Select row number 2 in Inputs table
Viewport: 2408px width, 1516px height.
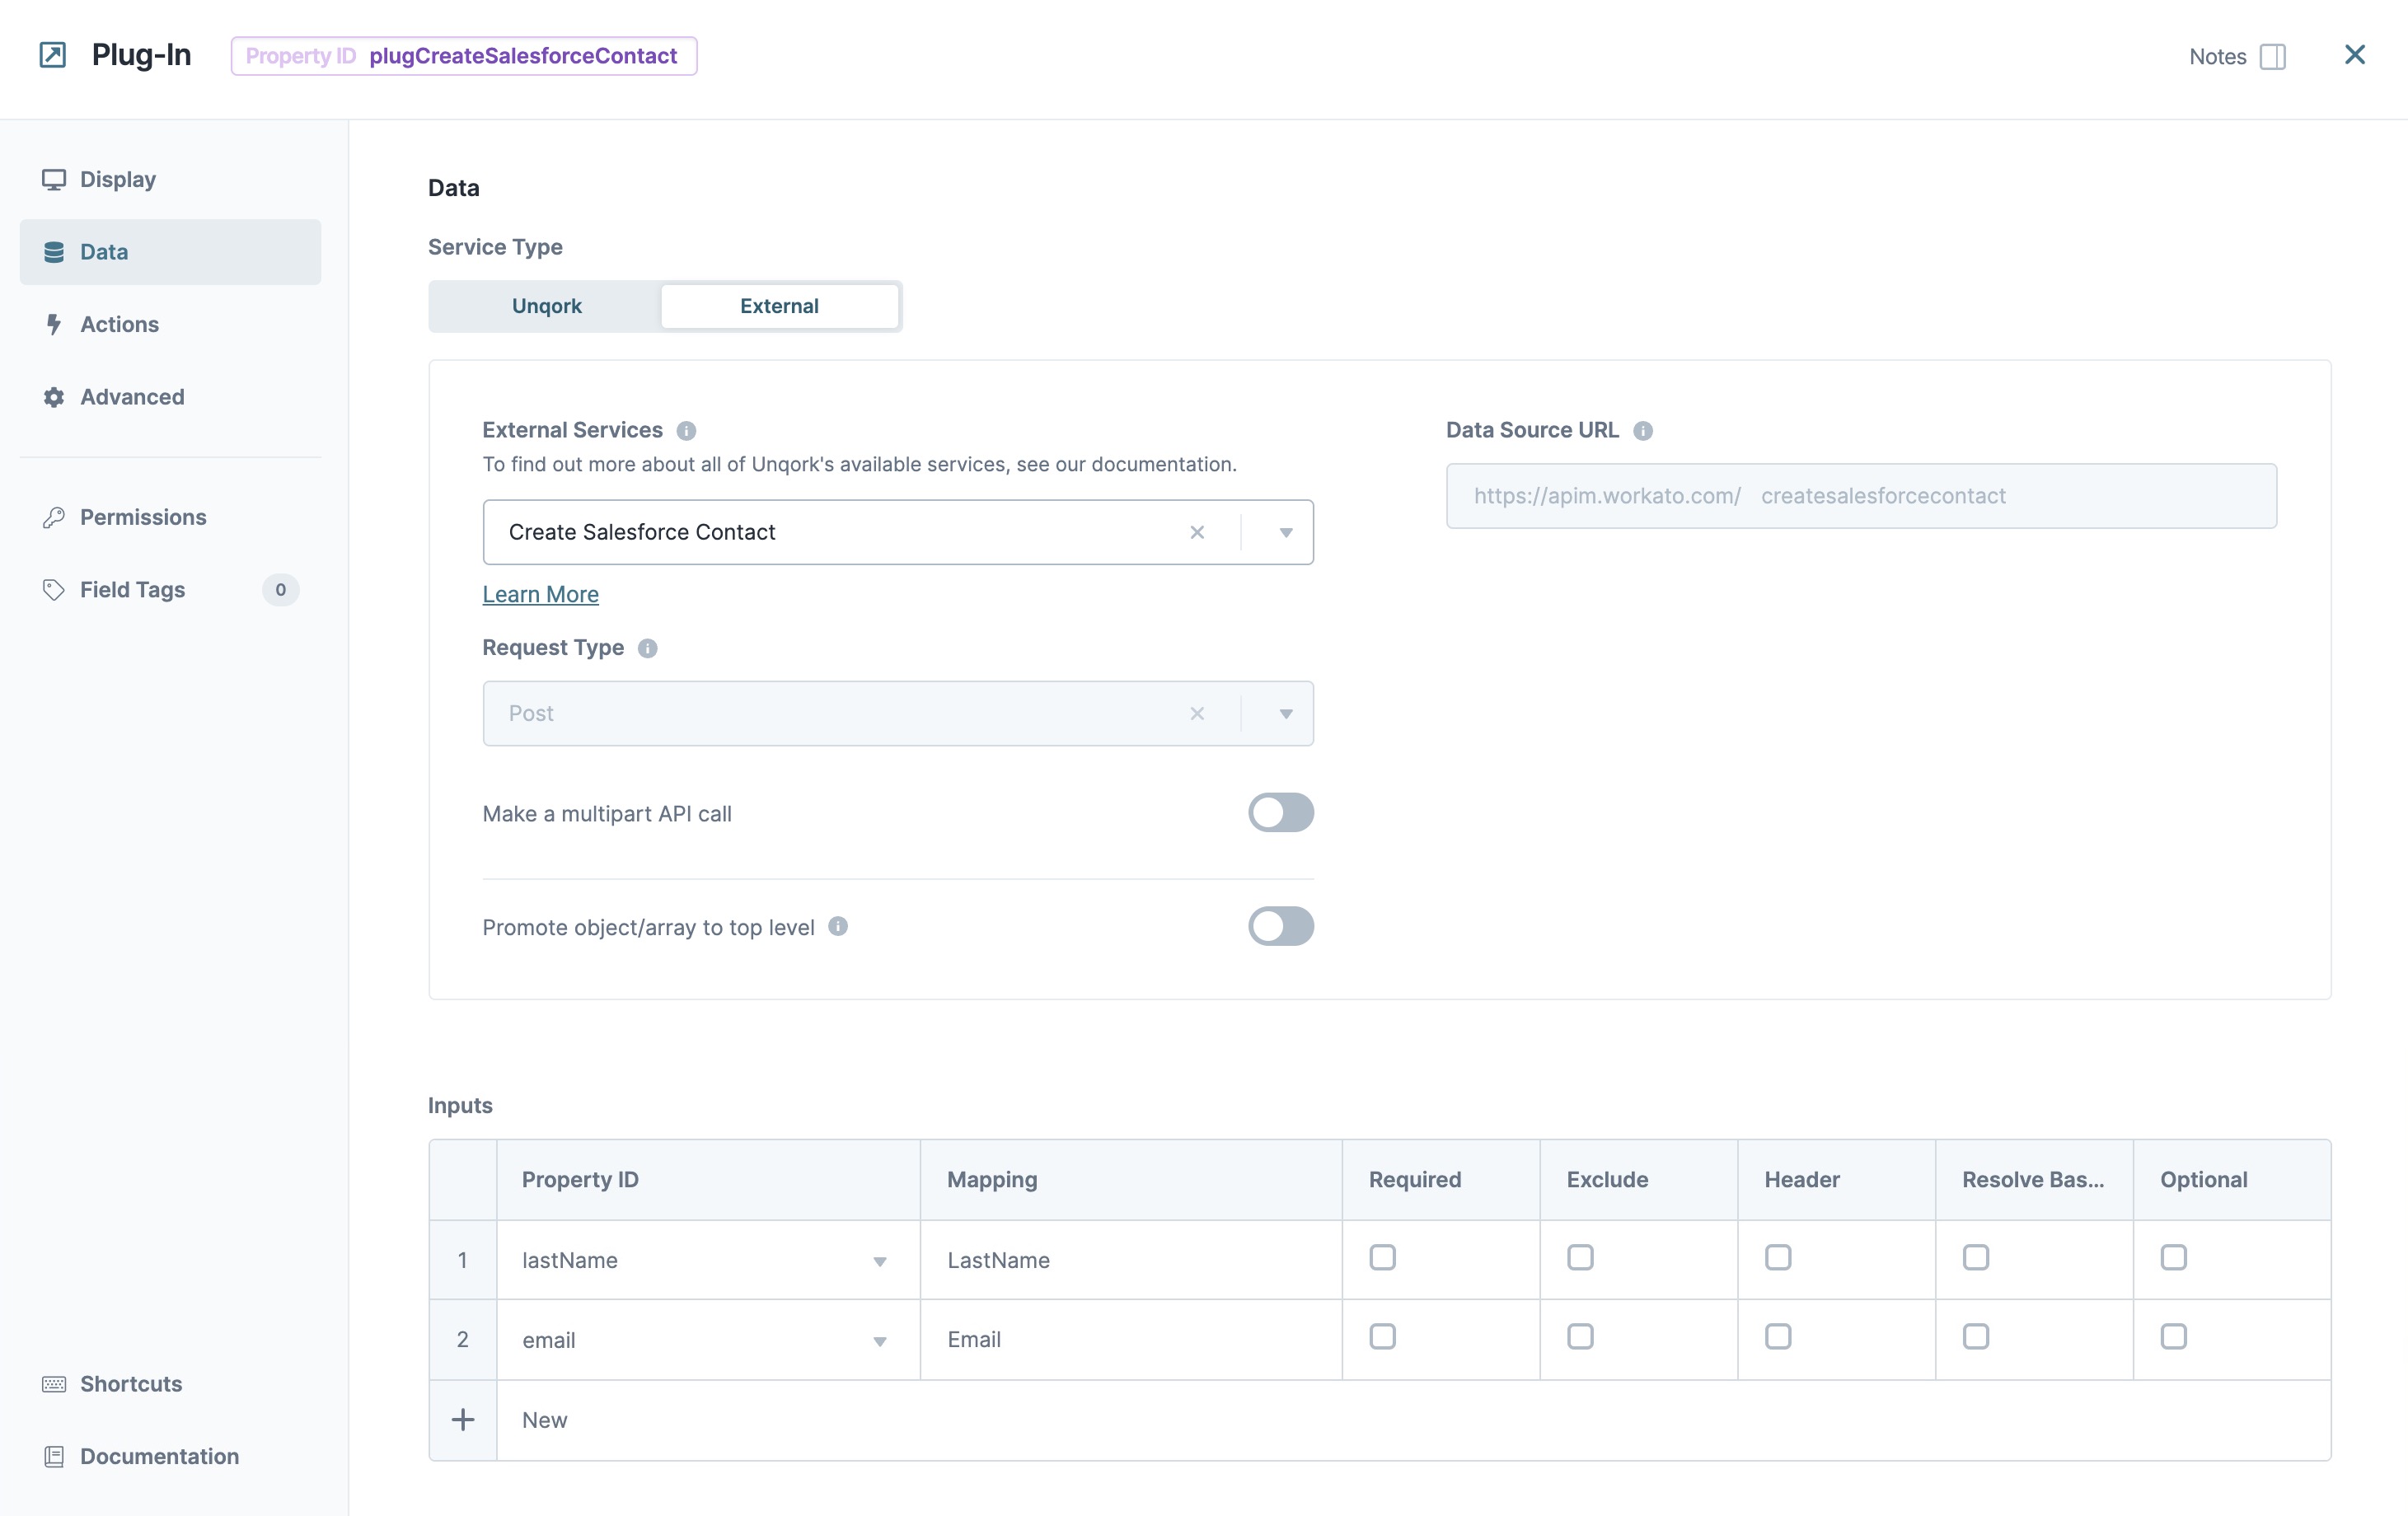pos(462,1340)
